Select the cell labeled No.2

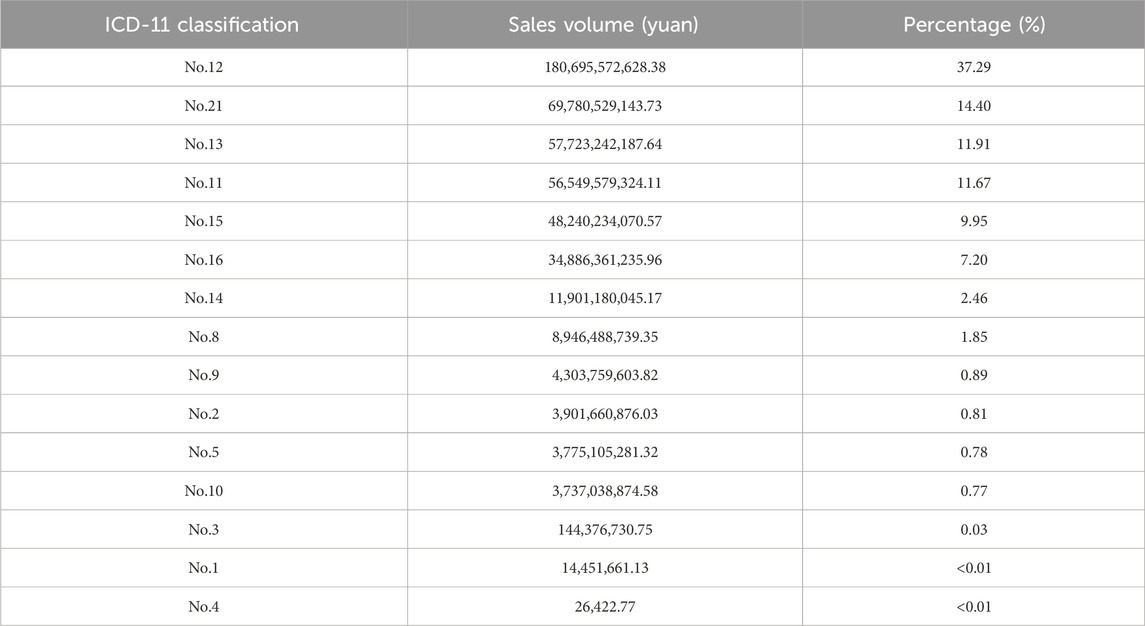[x=204, y=414]
